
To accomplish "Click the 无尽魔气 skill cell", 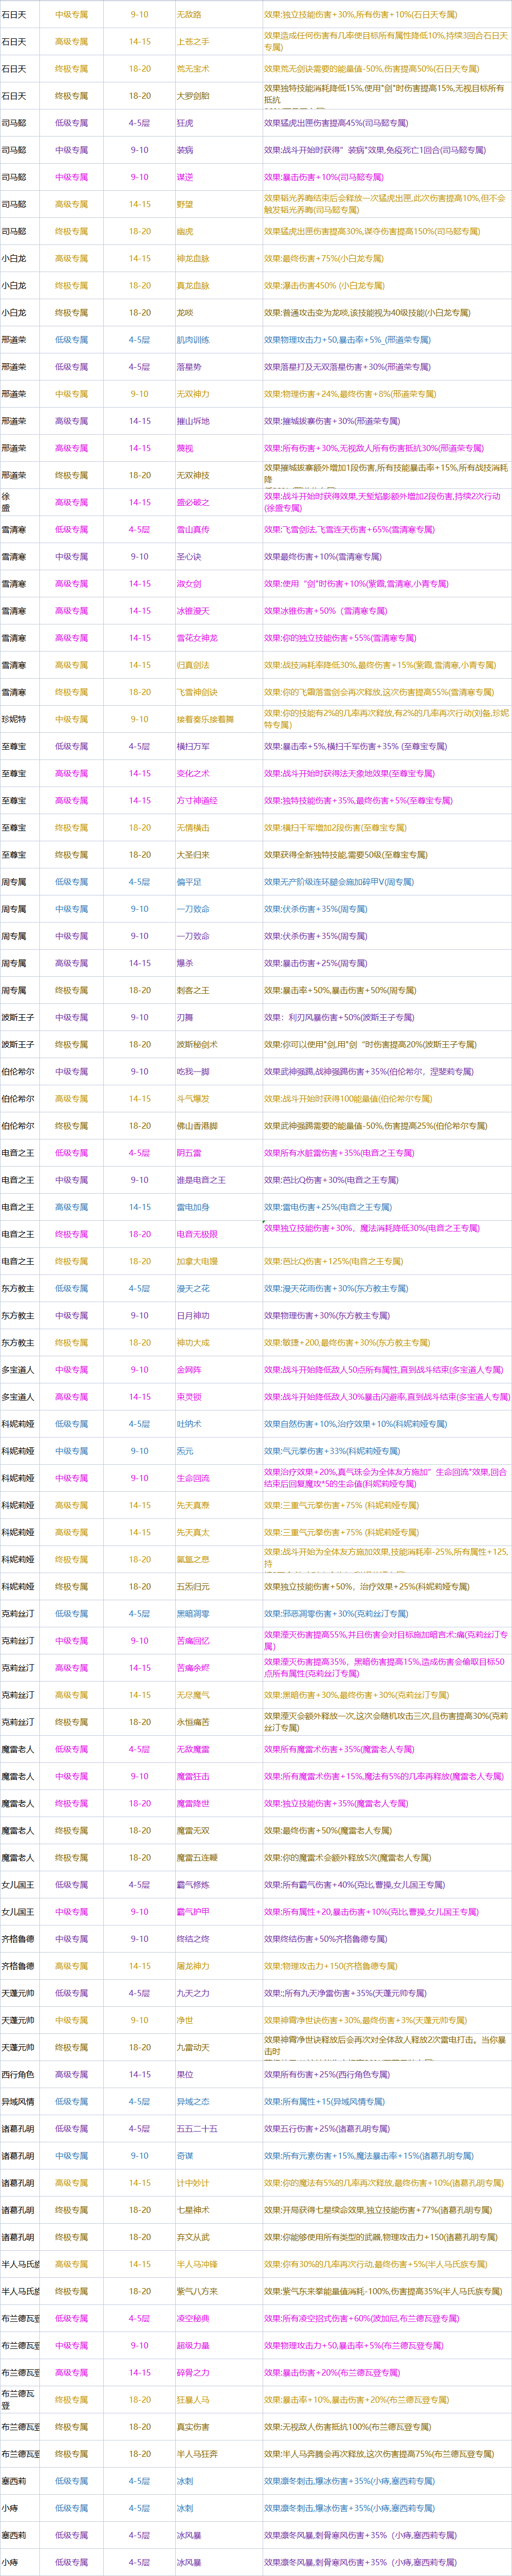I will 193,1694.
